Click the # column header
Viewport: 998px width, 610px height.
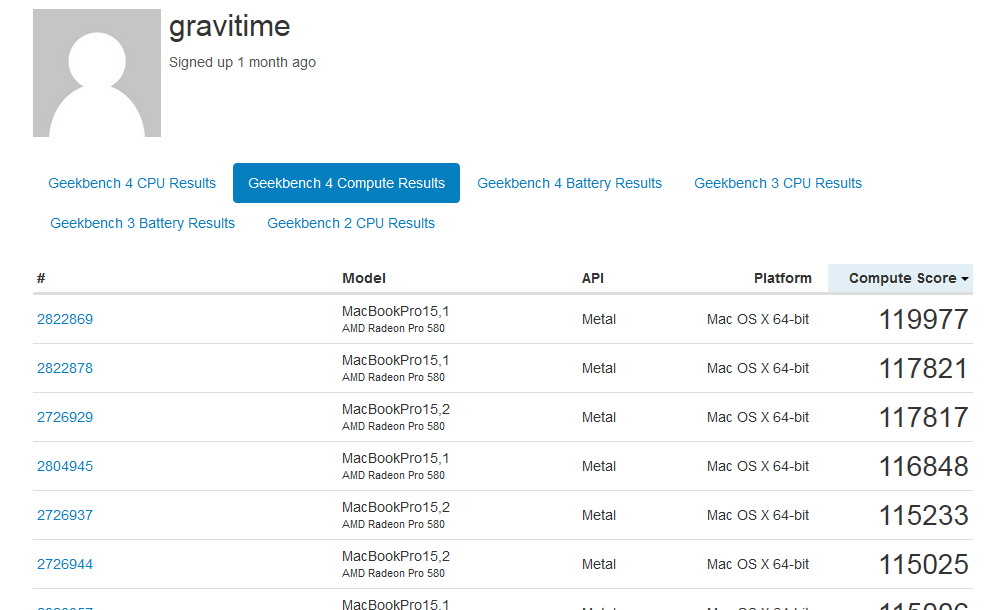pyautogui.click(x=41, y=278)
